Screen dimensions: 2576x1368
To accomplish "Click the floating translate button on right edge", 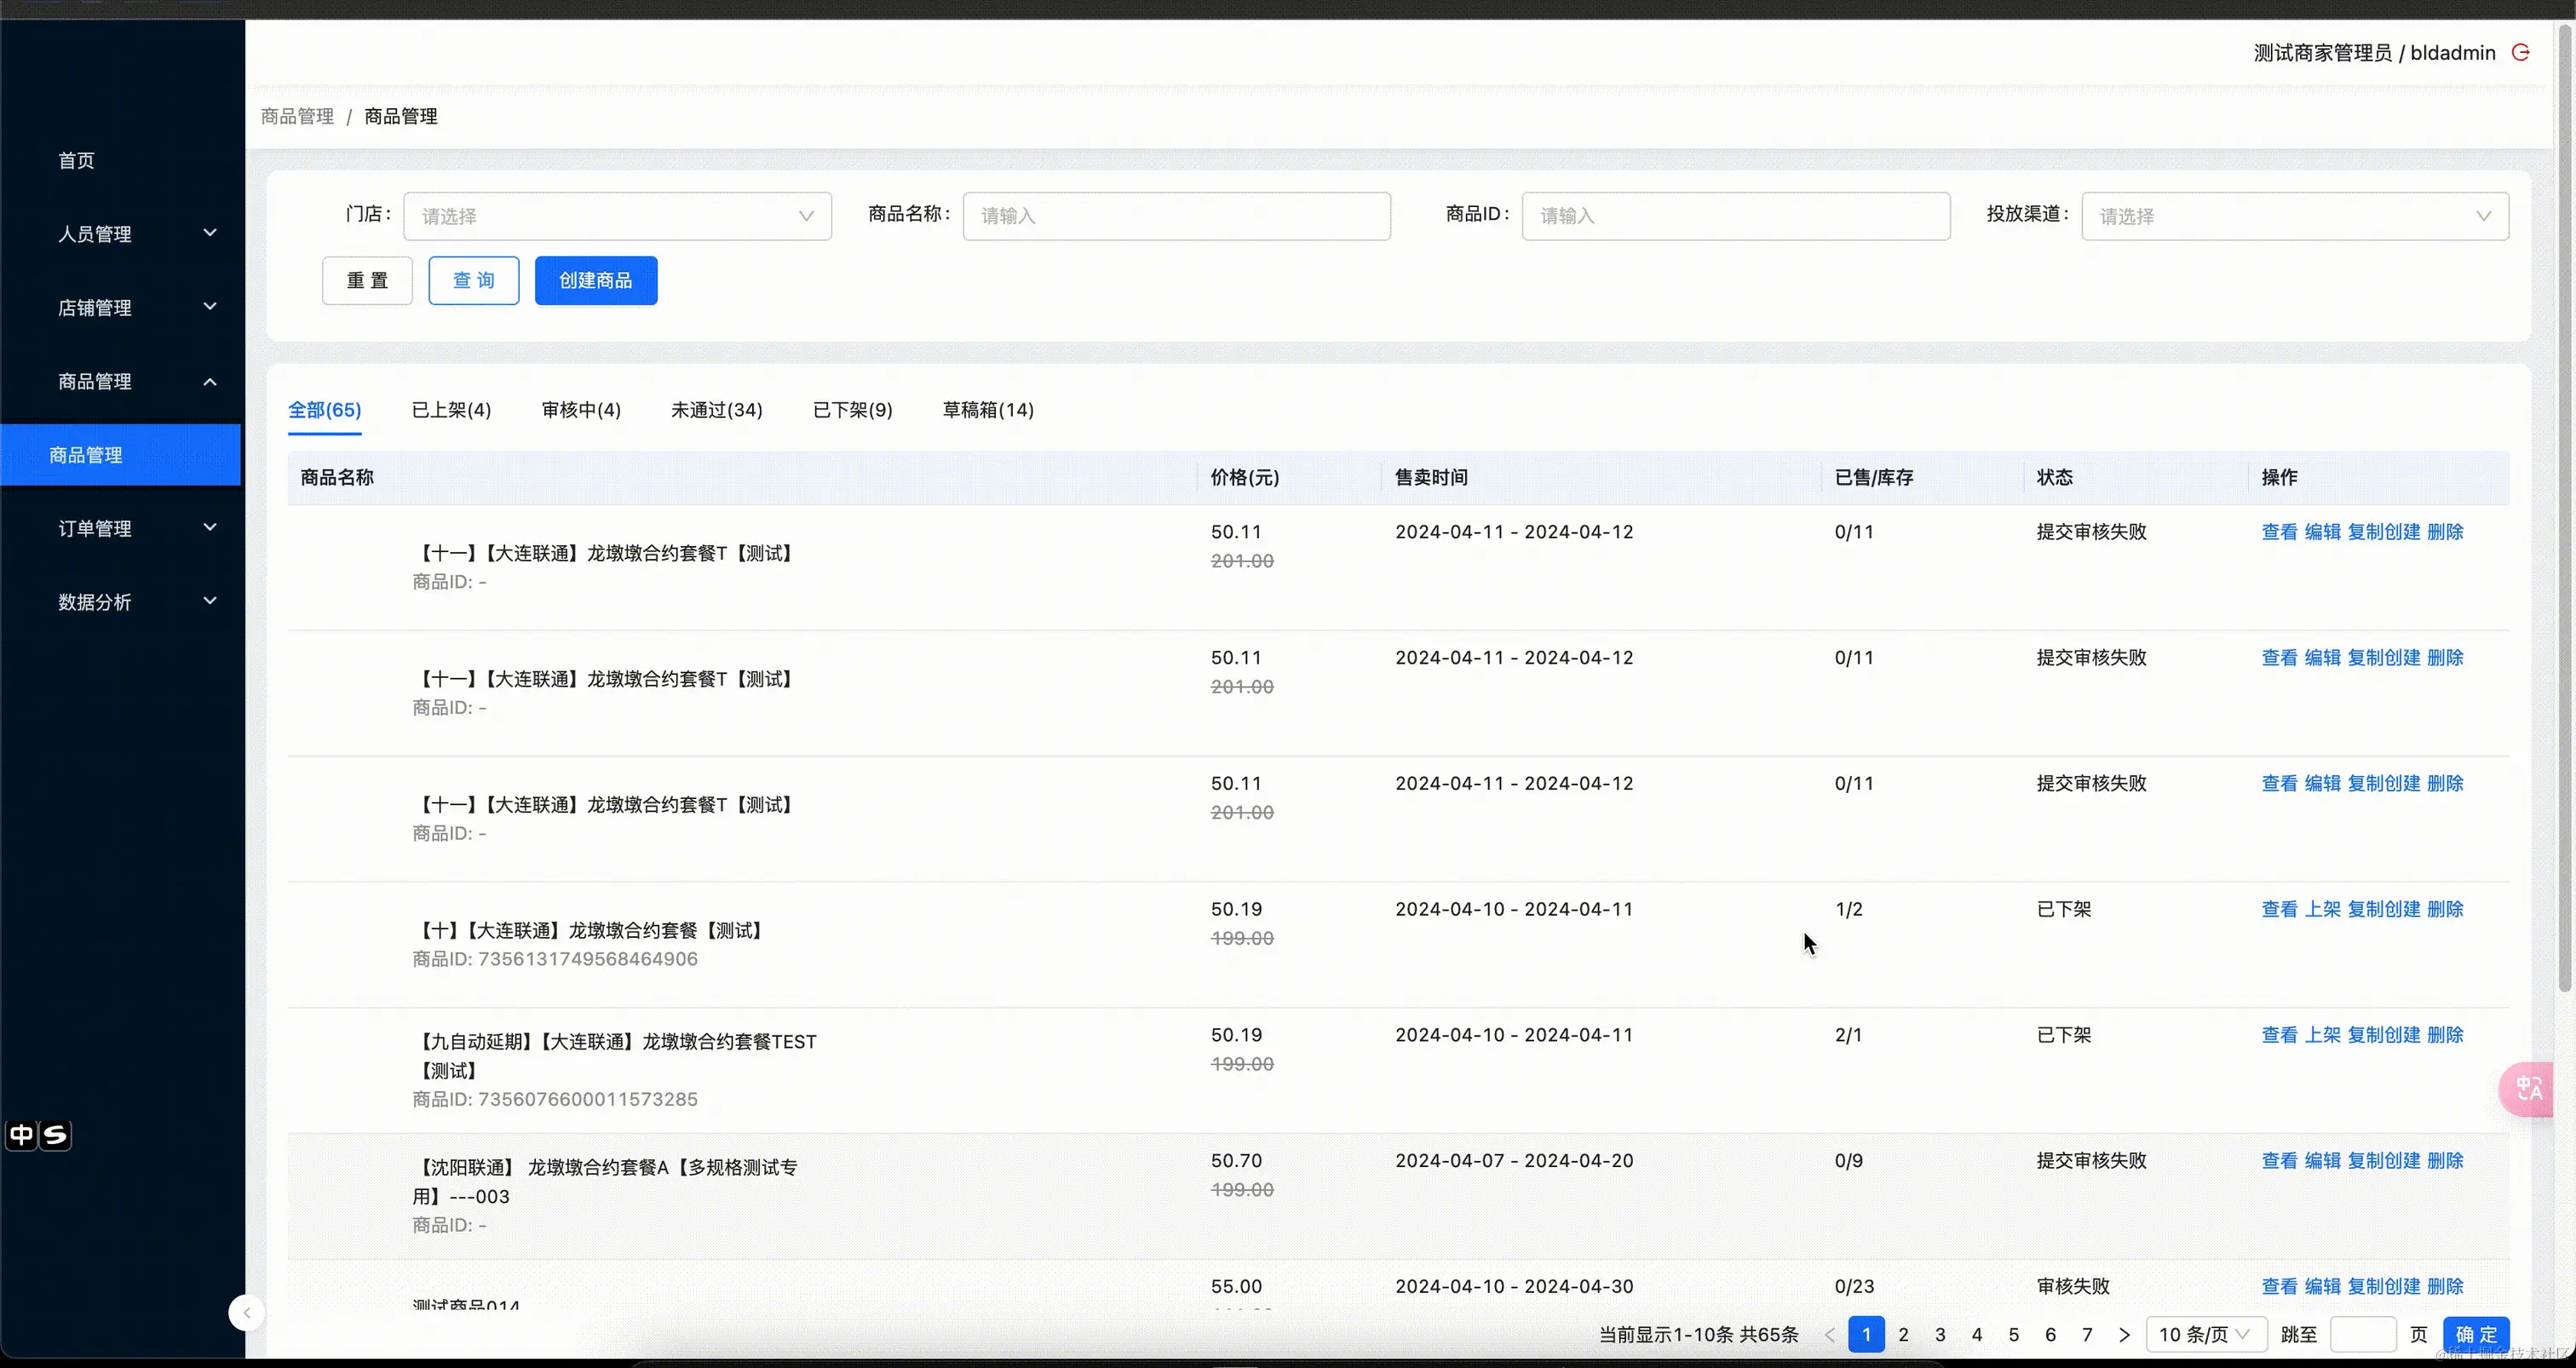I will (2527, 1089).
